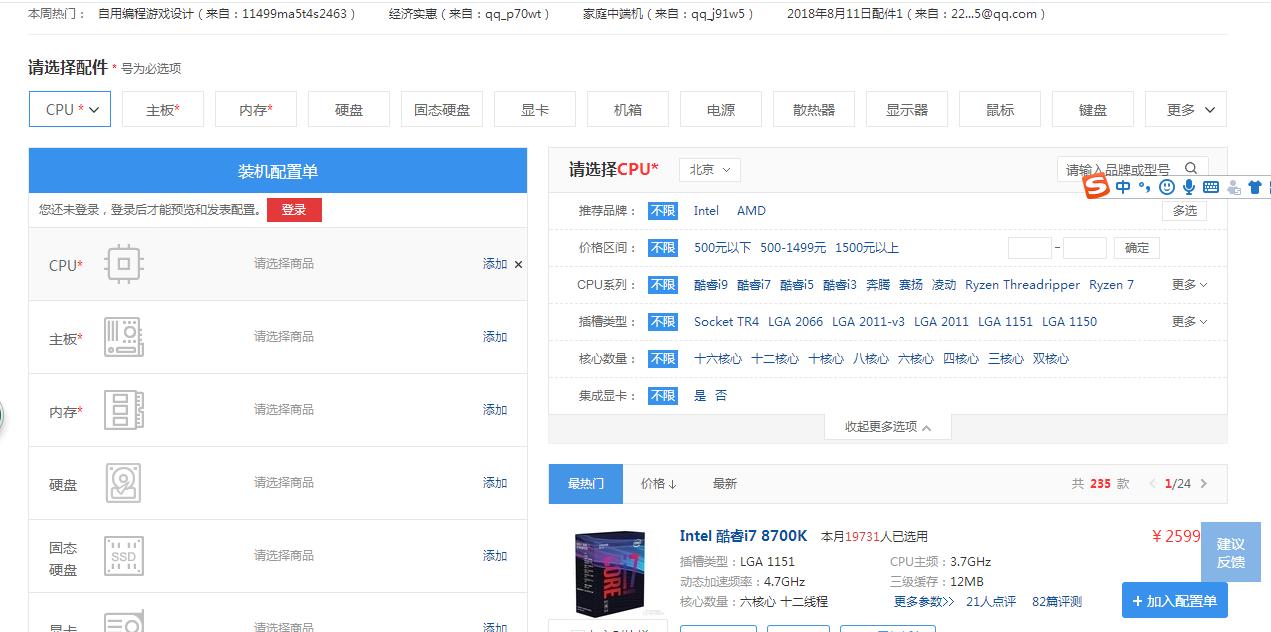Choose 是 under 集成显卡 filter
This screenshot has height=632, width=1271.
tap(699, 395)
